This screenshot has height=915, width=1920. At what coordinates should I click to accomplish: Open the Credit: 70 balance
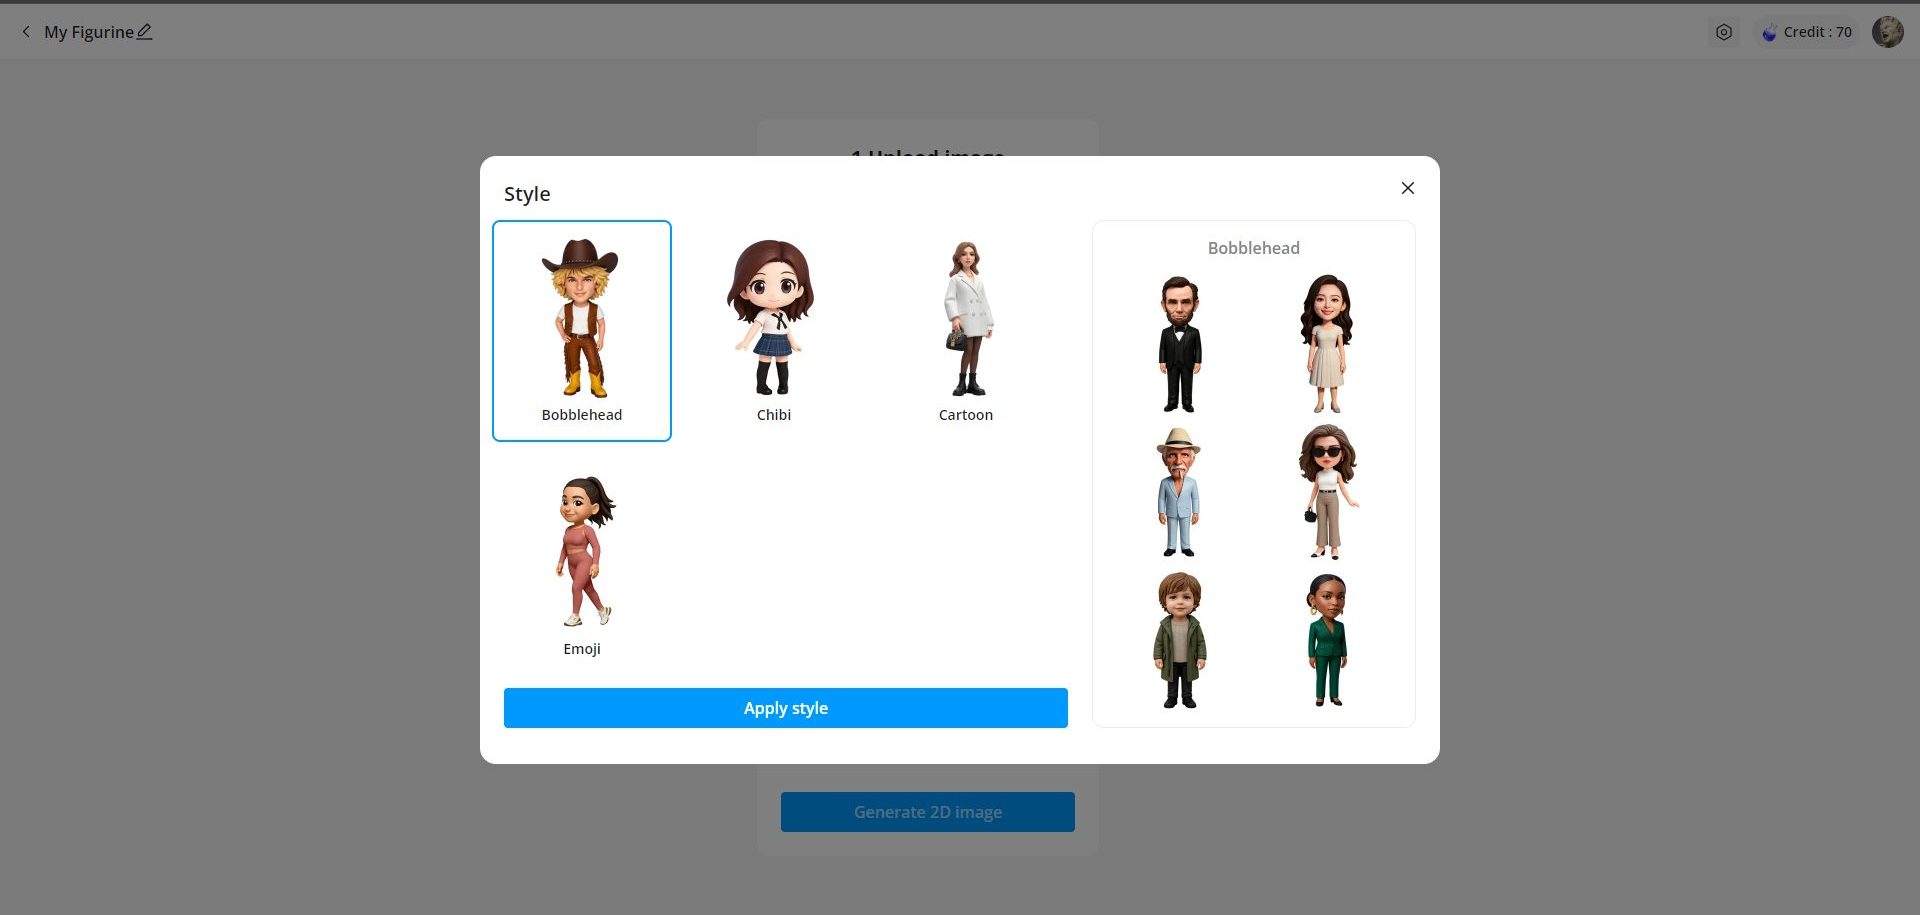1806,32
